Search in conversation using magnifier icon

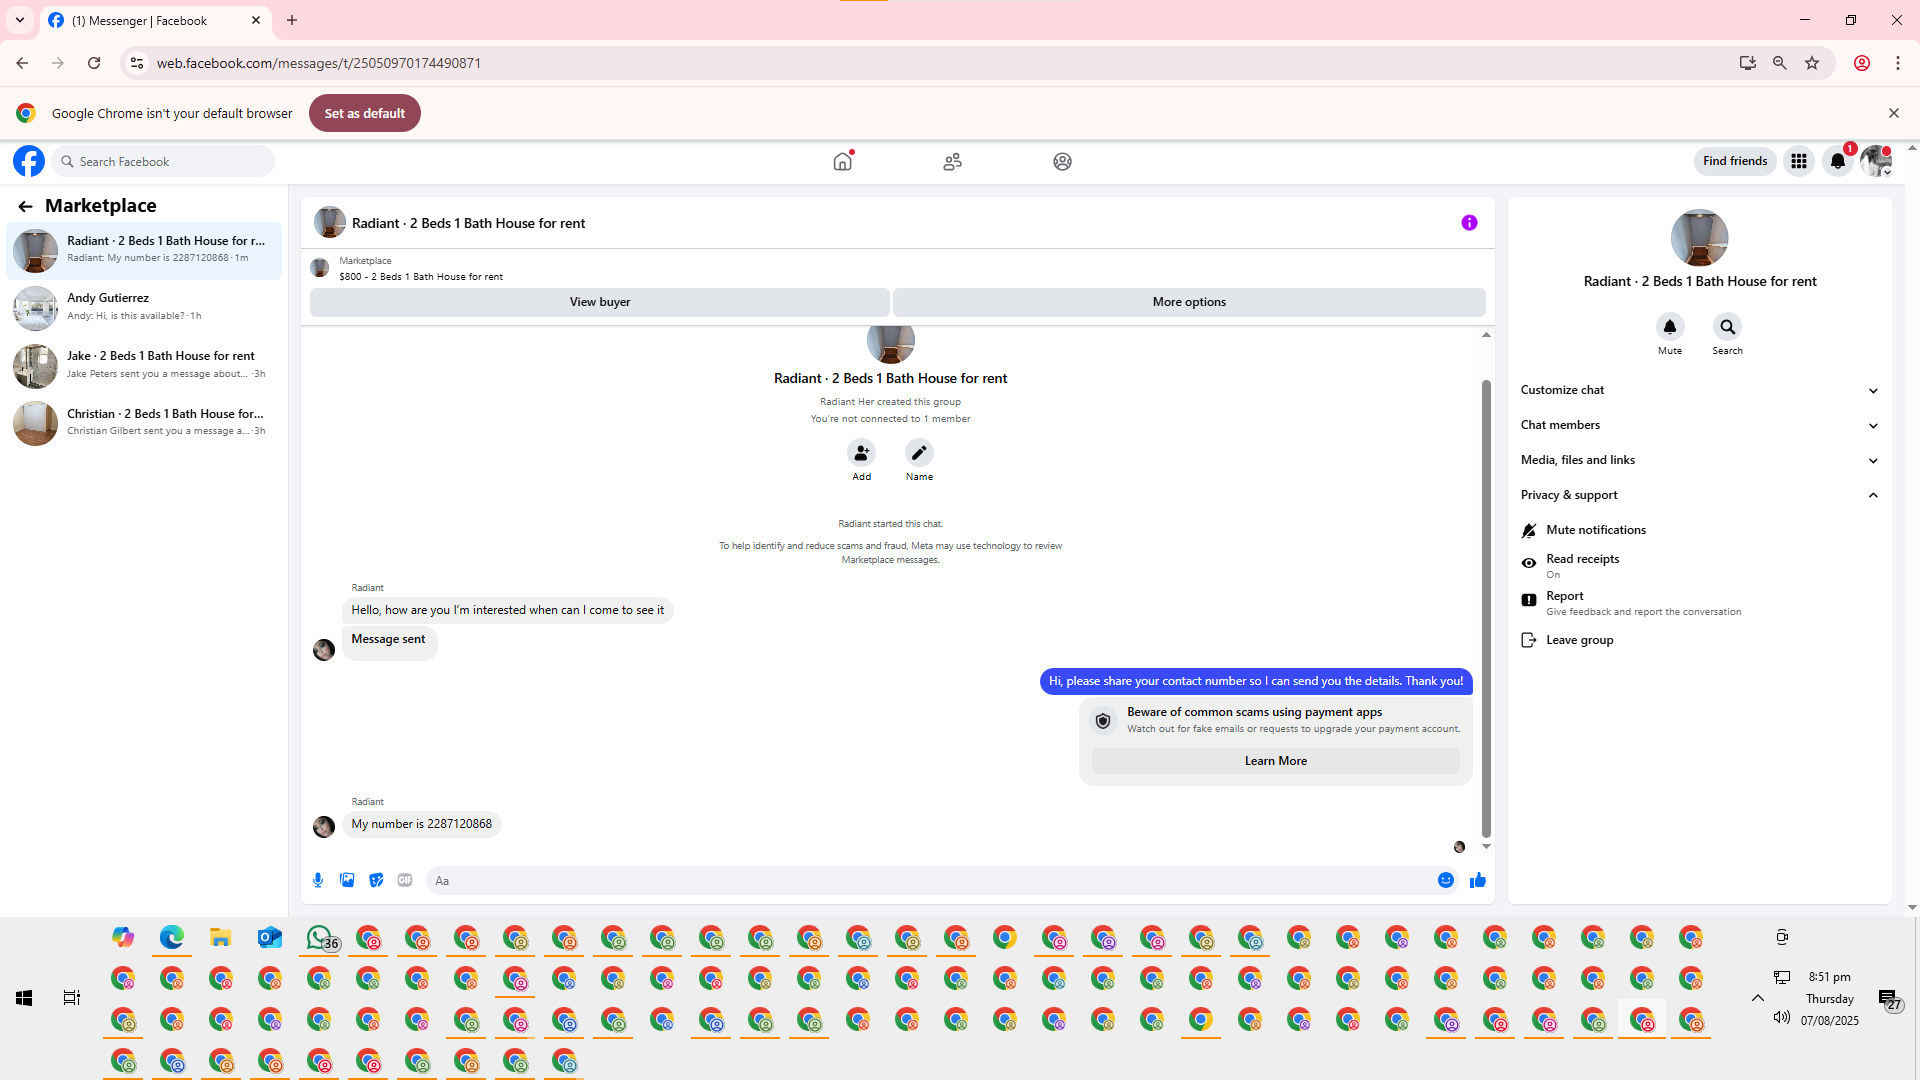(1727, 327)
